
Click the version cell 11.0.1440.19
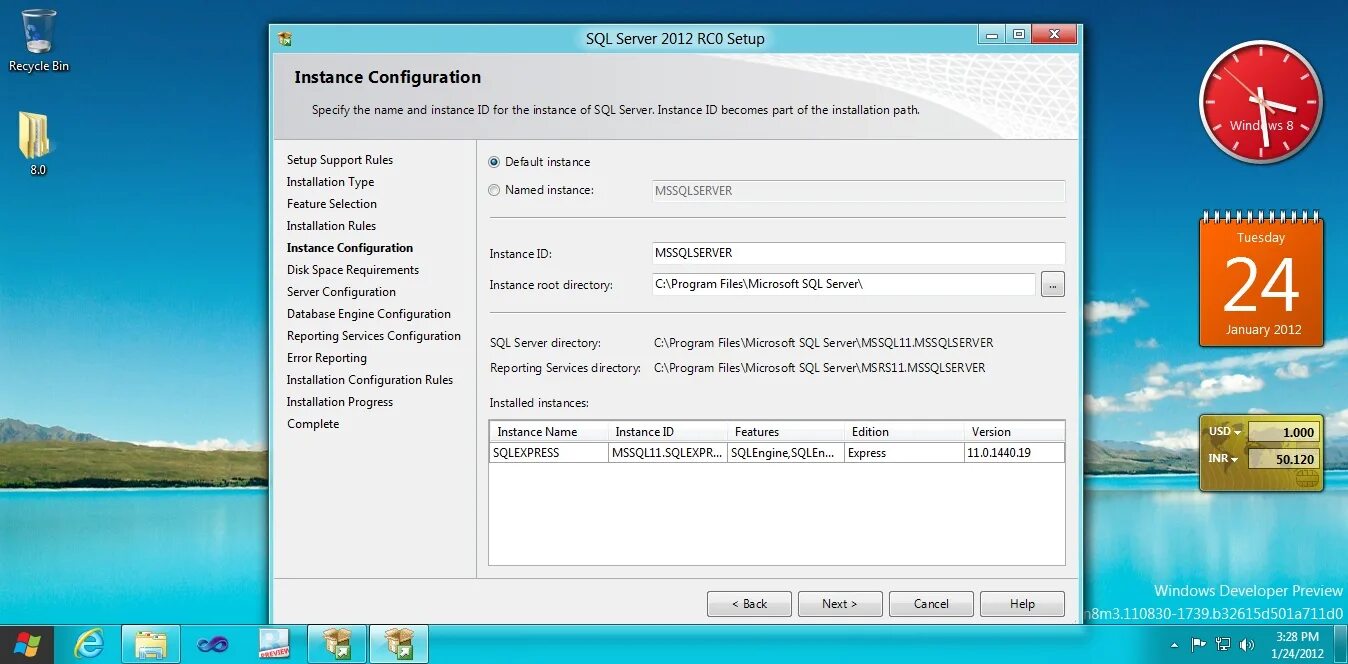(x=1014, y=453)
